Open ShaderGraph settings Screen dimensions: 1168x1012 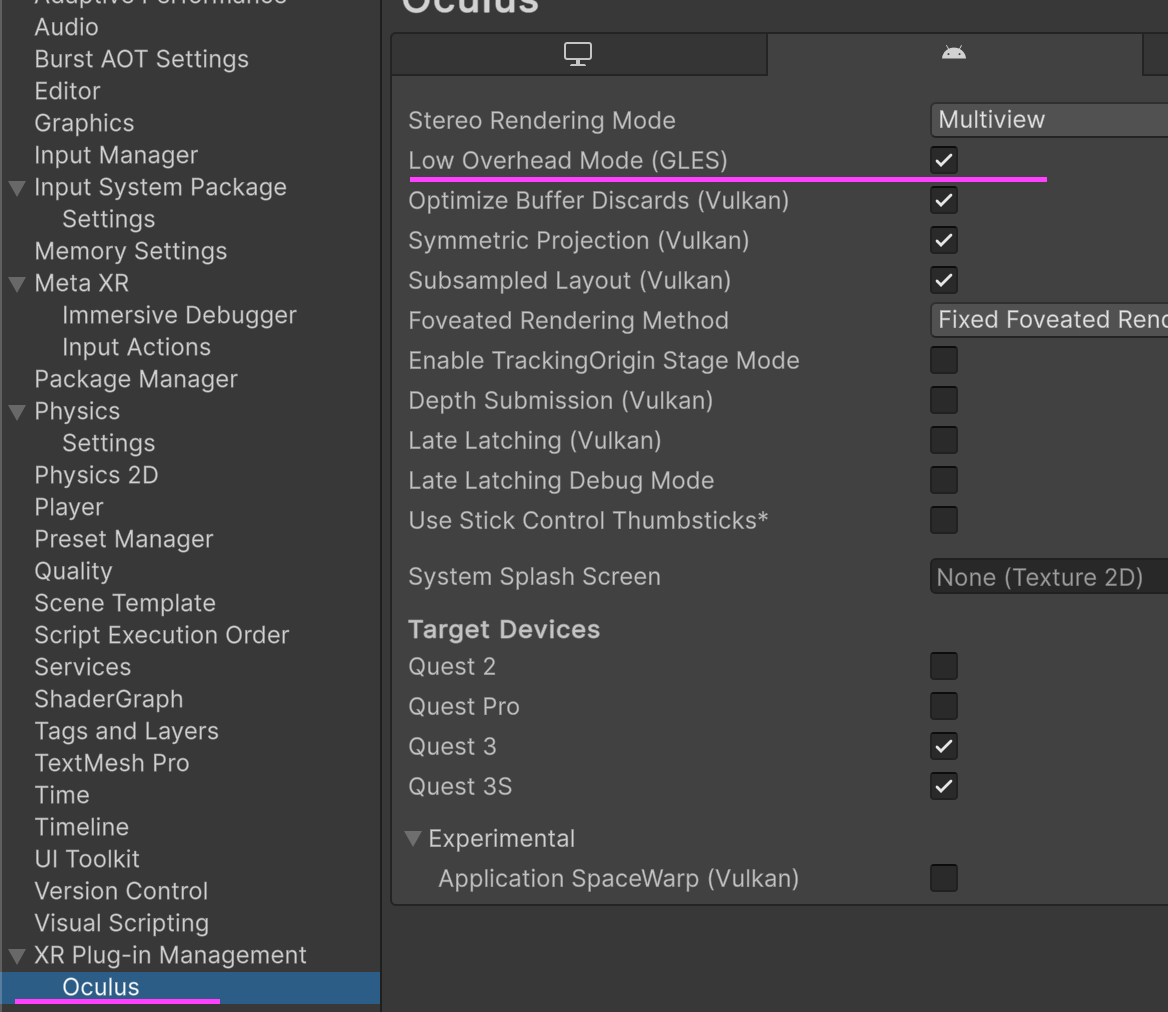pyautogui.click(x=109, y=699)
